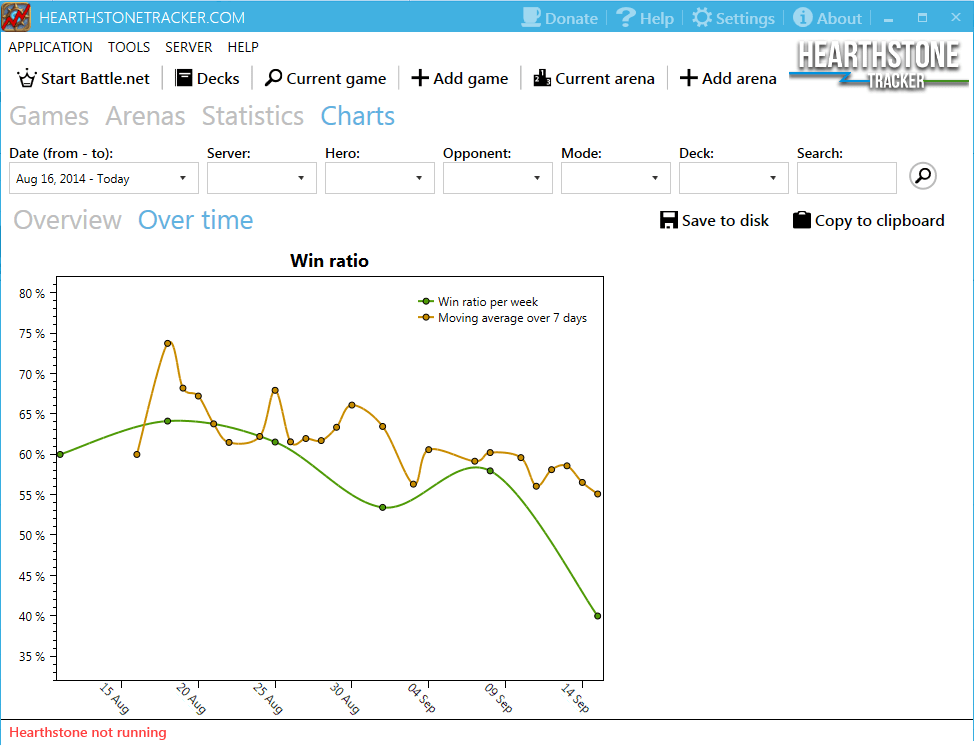Open the Settings gear icon
Screen dimensions: 974x746
click(x=702, y=17)
